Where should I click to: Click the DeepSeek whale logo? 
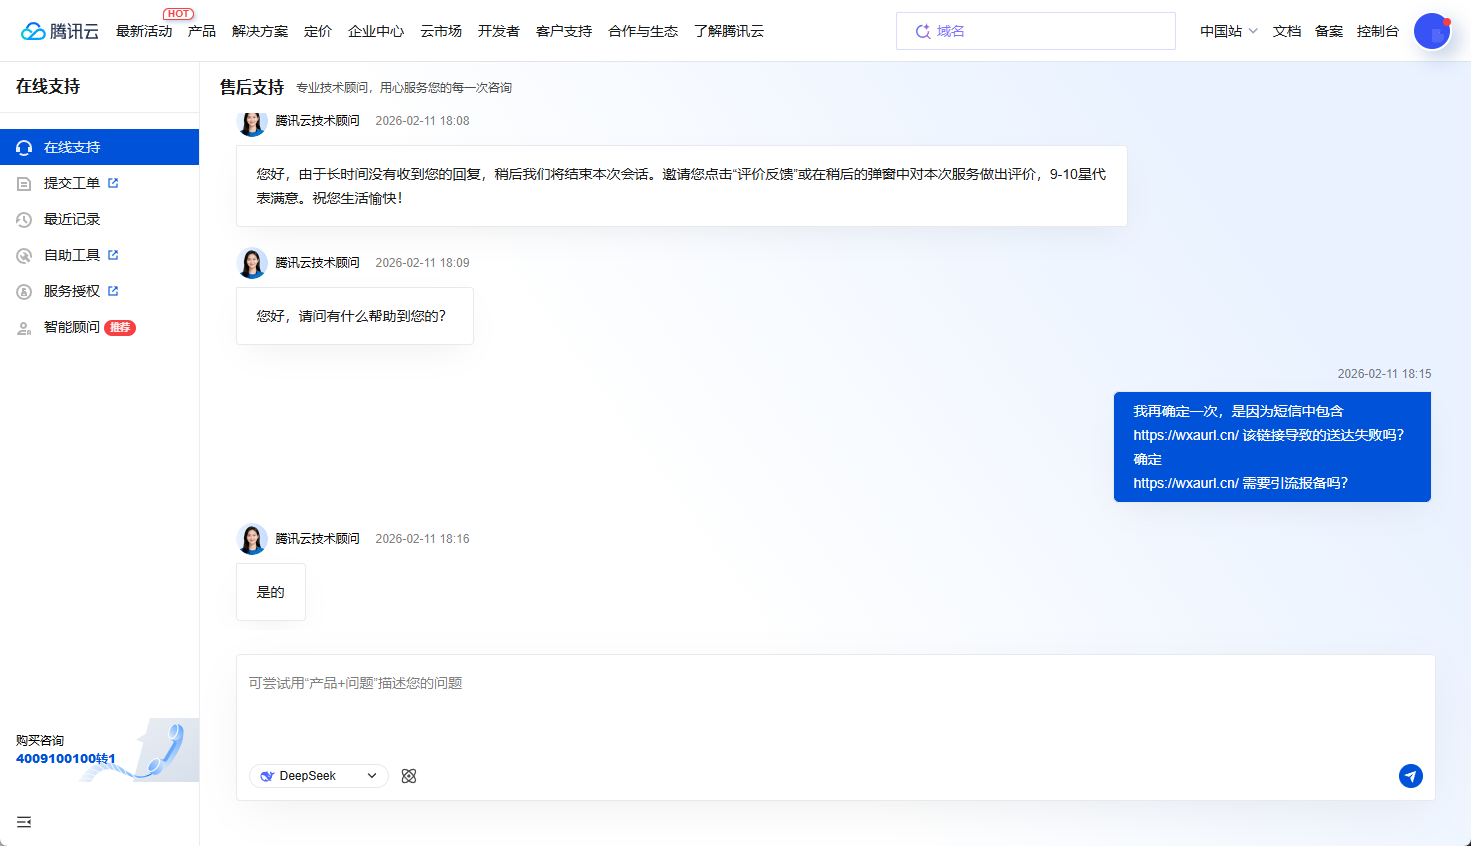point(267,776)
